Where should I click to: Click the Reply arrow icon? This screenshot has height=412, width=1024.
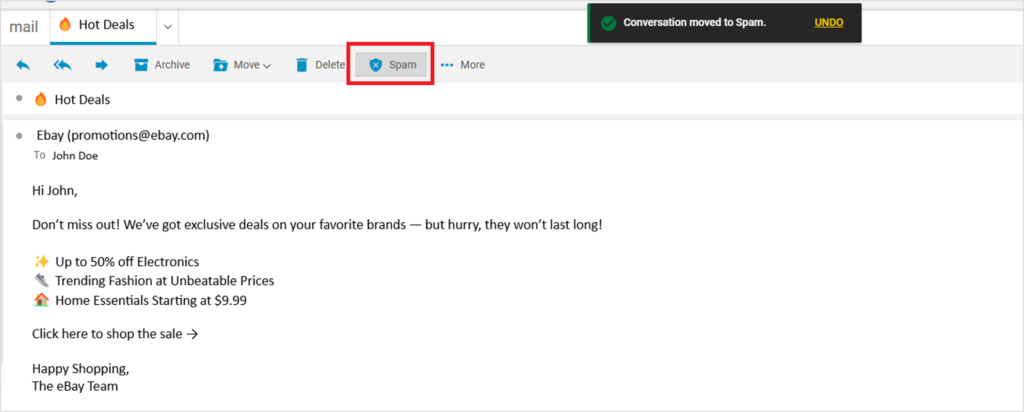(x=23, y=65)
